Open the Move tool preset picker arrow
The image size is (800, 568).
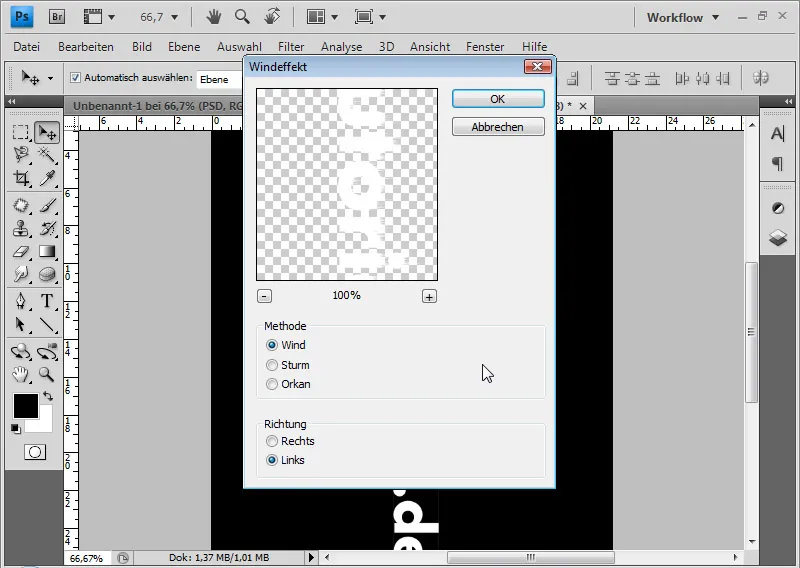[x=50, y=79]
